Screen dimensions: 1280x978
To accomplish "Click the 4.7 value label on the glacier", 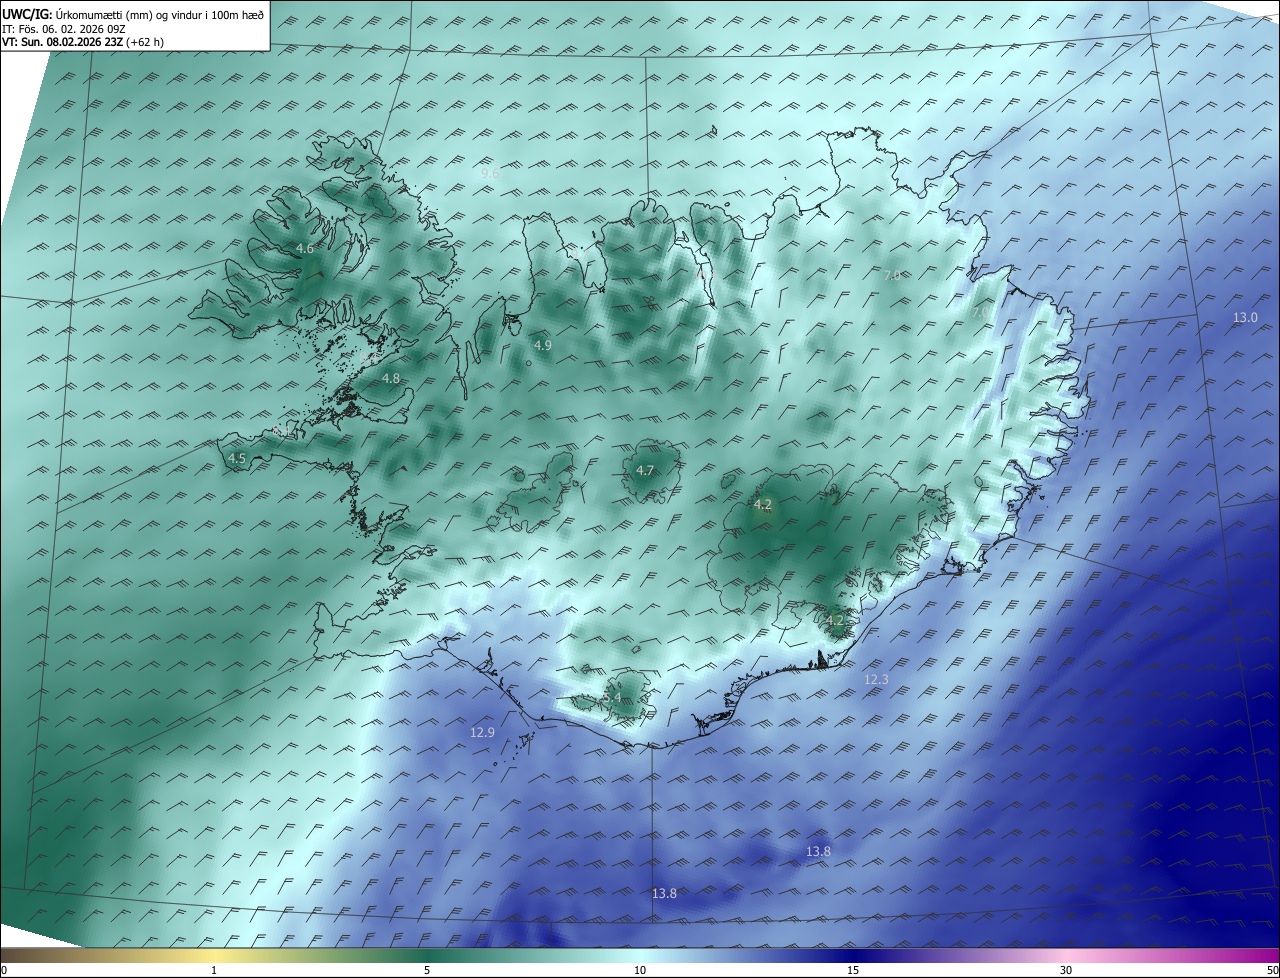I will coord(645,470).
